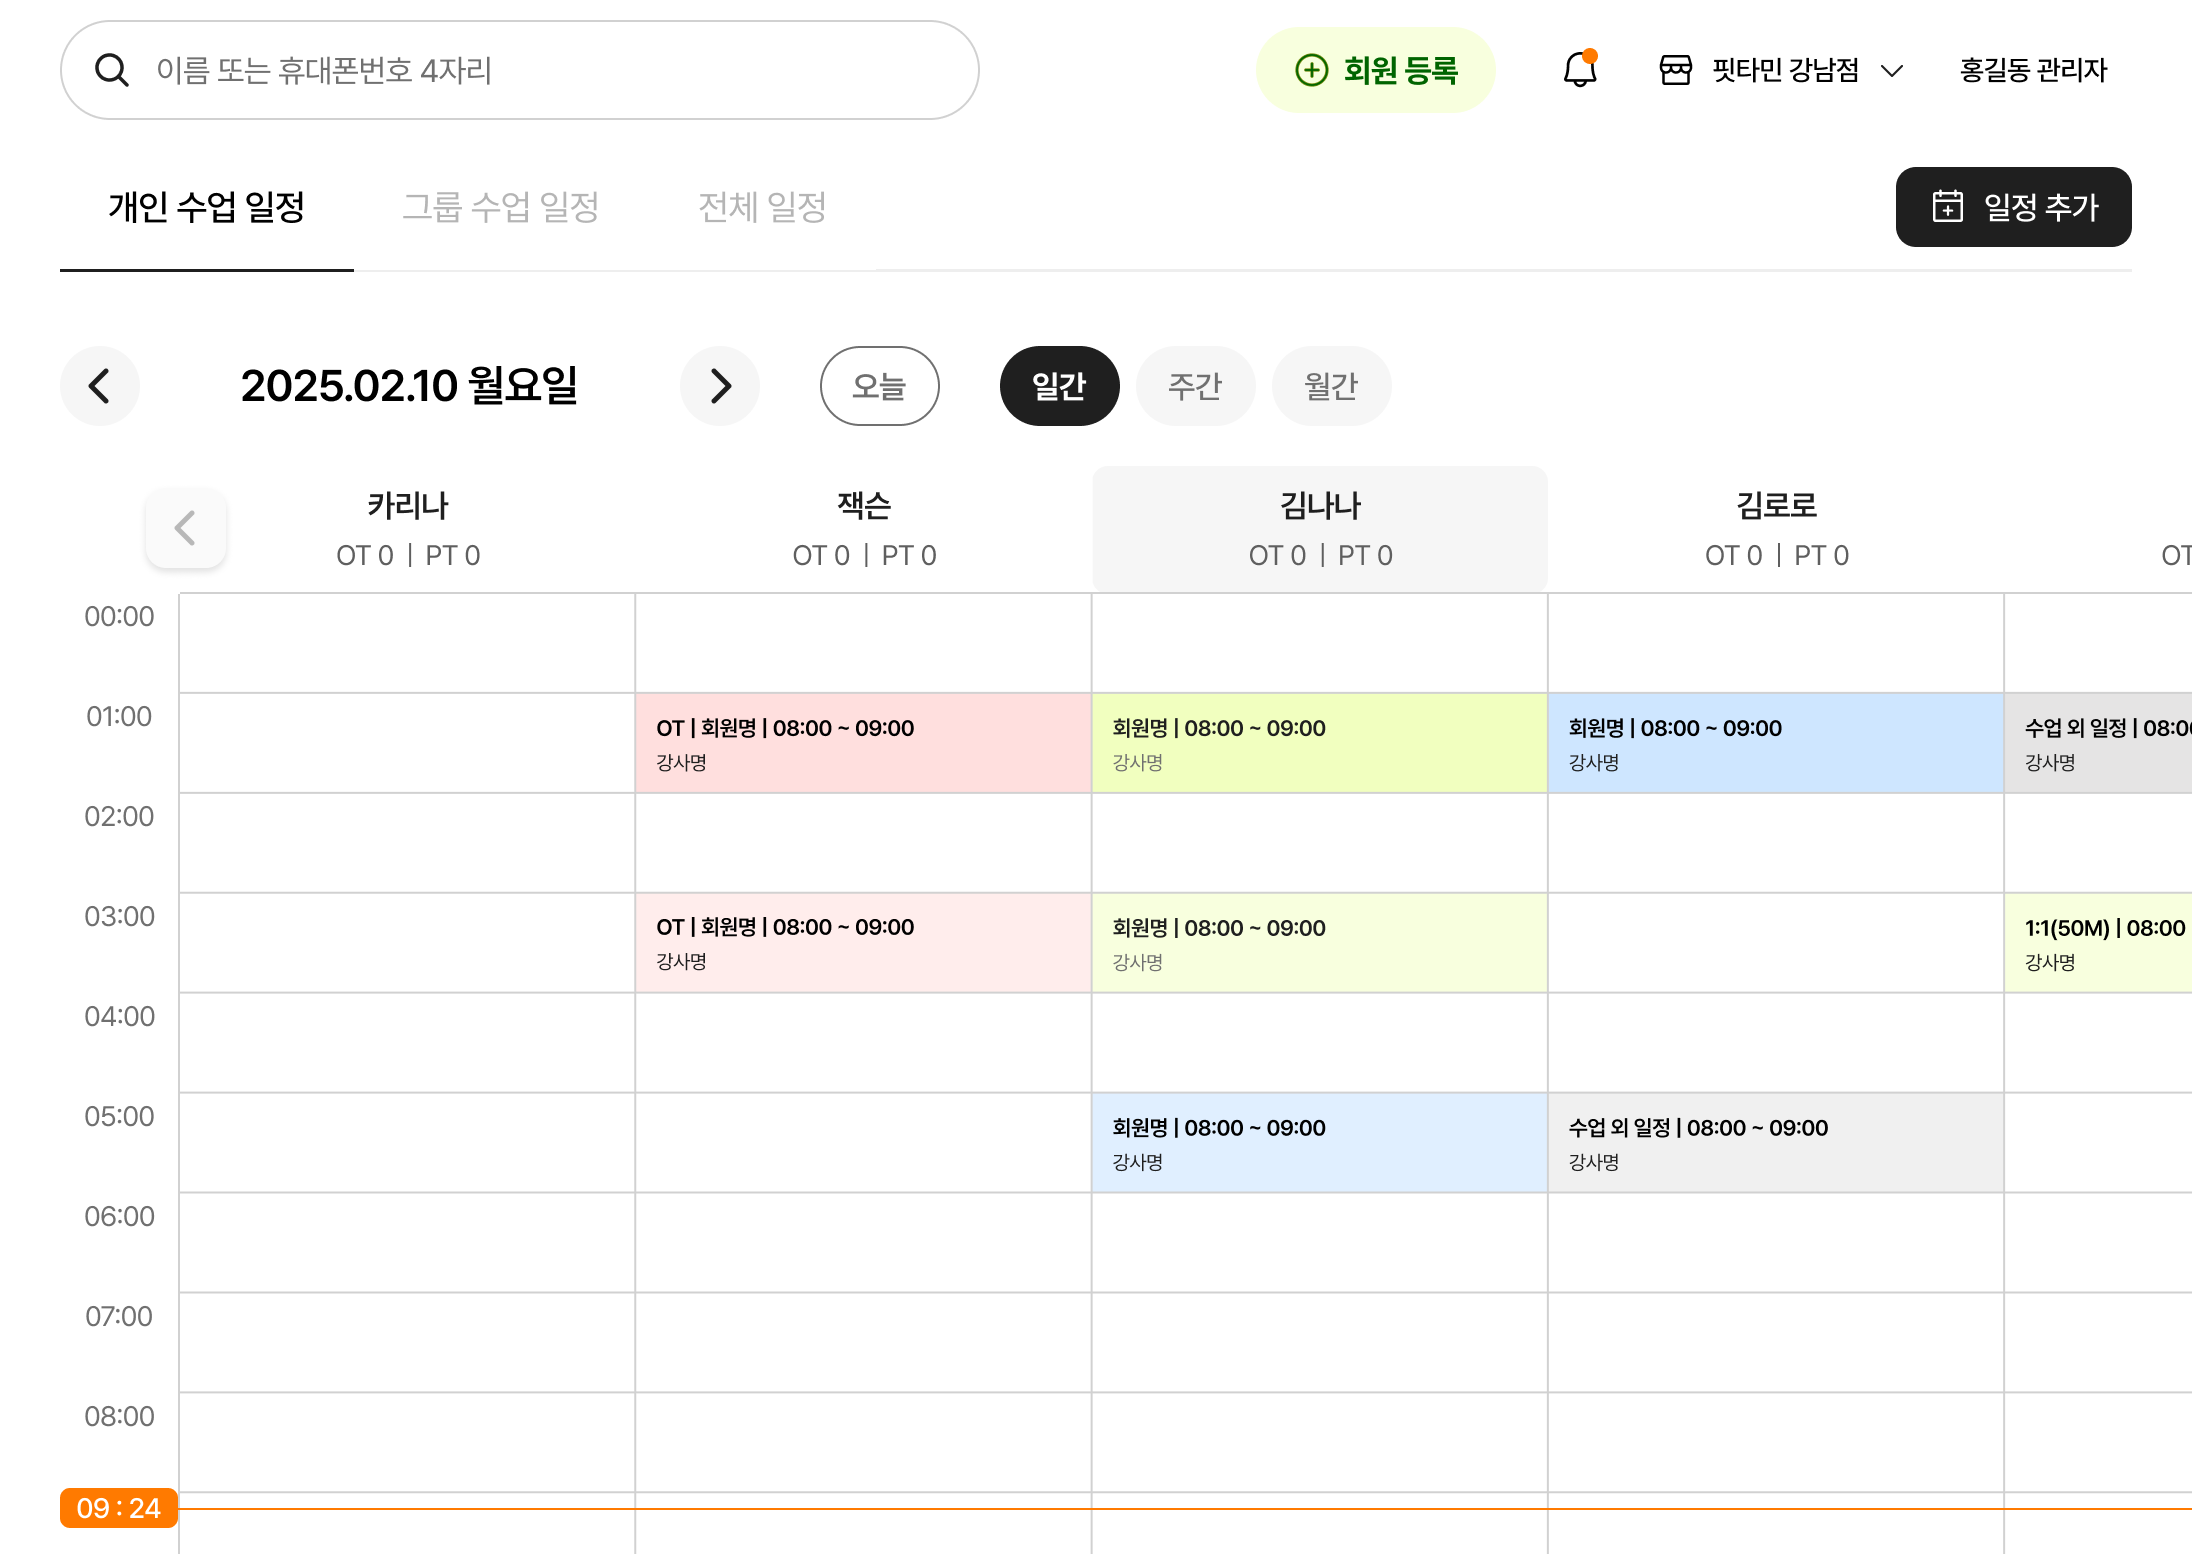Image resolution: width=2192 pixels, height=1554 pixels.
Task: Switch to 주간 weekly view
Action: click(1195, 386)
